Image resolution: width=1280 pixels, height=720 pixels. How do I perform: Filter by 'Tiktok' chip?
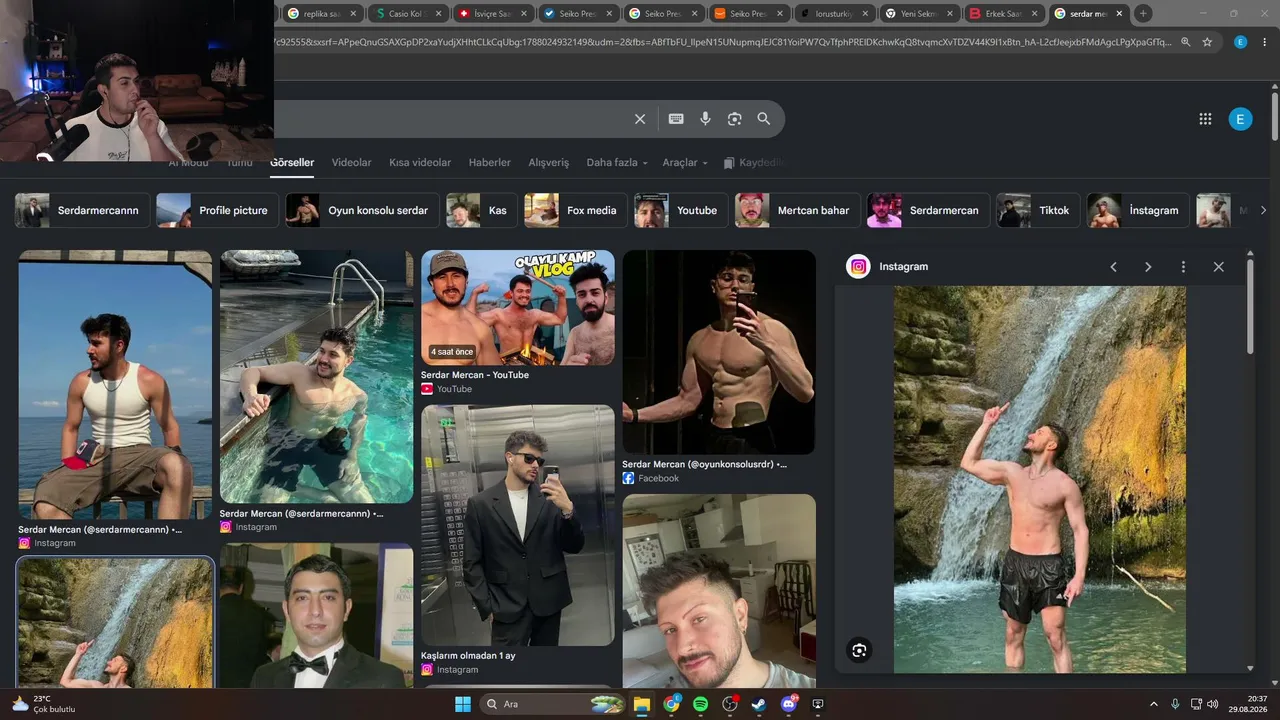[1039, 211]
